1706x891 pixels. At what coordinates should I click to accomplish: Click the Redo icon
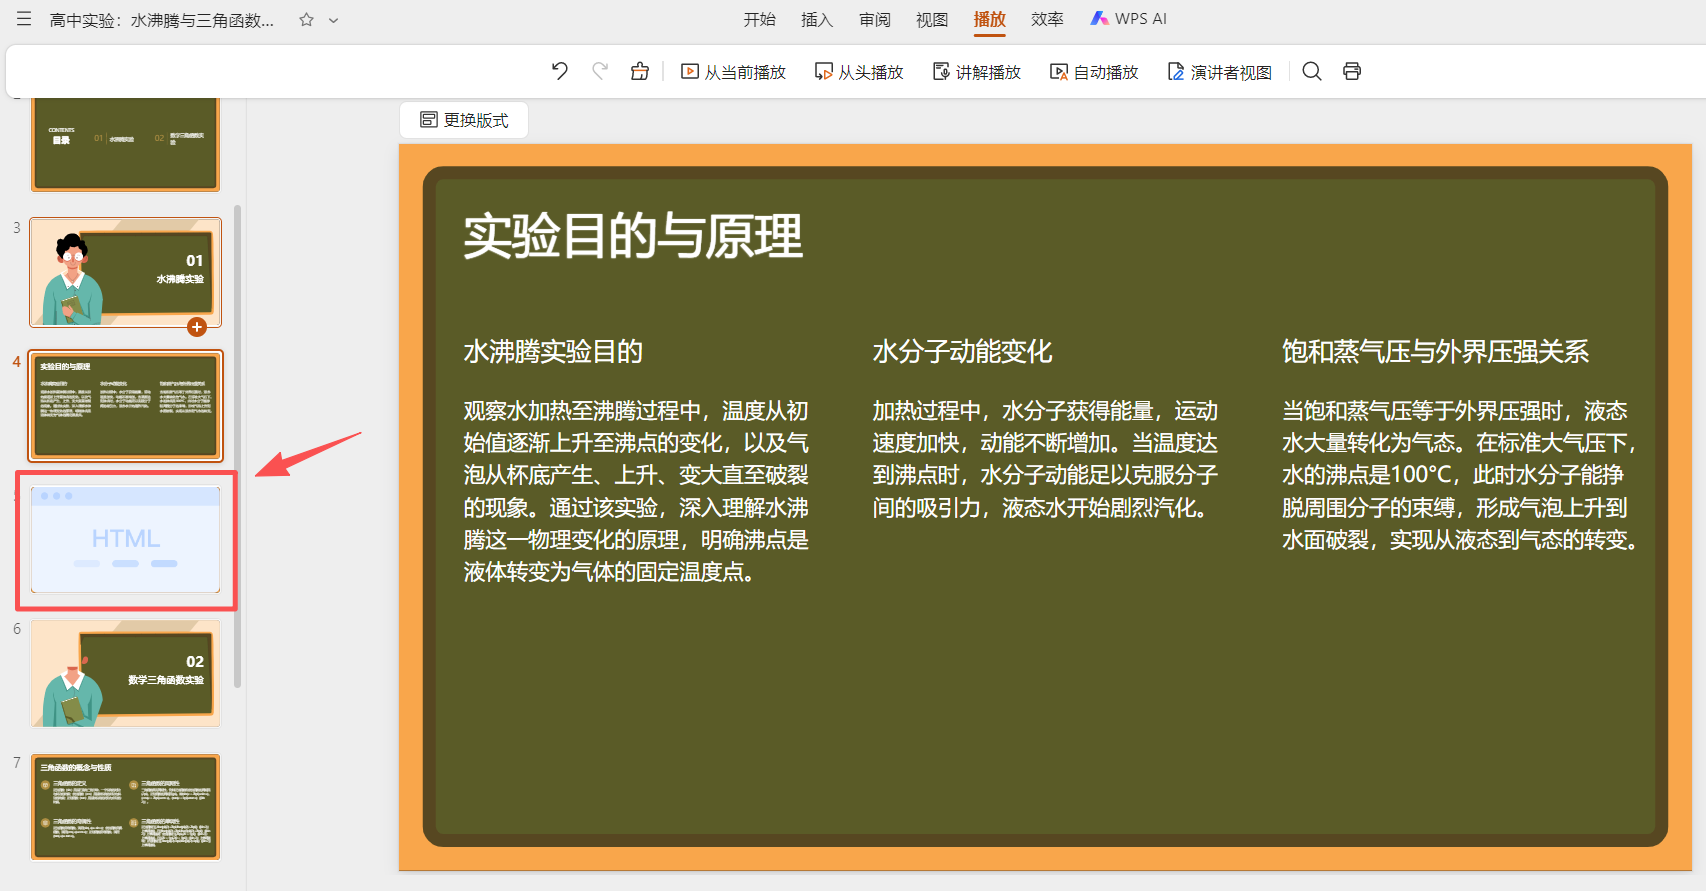pyautogui.click(x=600, y=71)
